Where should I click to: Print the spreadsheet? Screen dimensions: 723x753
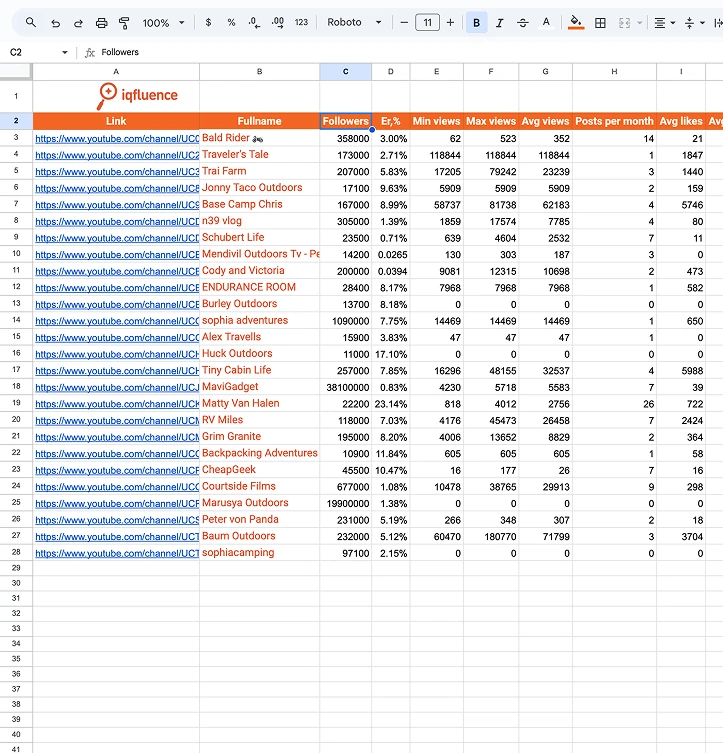[x=101, y=23]
